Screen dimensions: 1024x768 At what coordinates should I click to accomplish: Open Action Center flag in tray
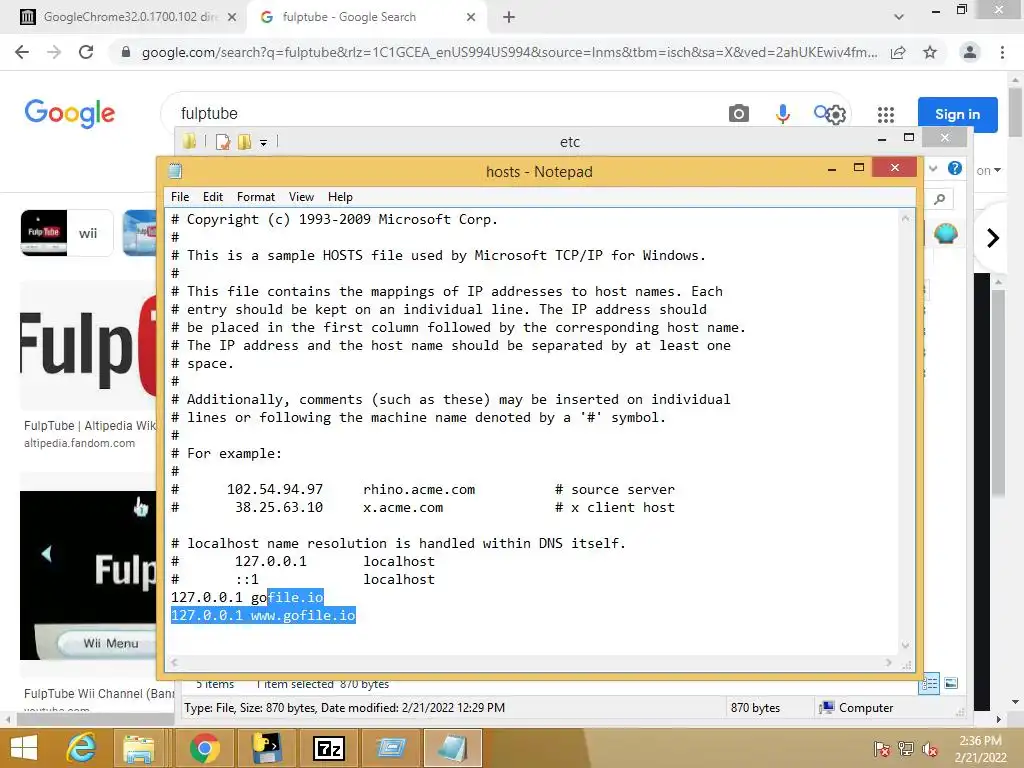click(x=882, y=749)
